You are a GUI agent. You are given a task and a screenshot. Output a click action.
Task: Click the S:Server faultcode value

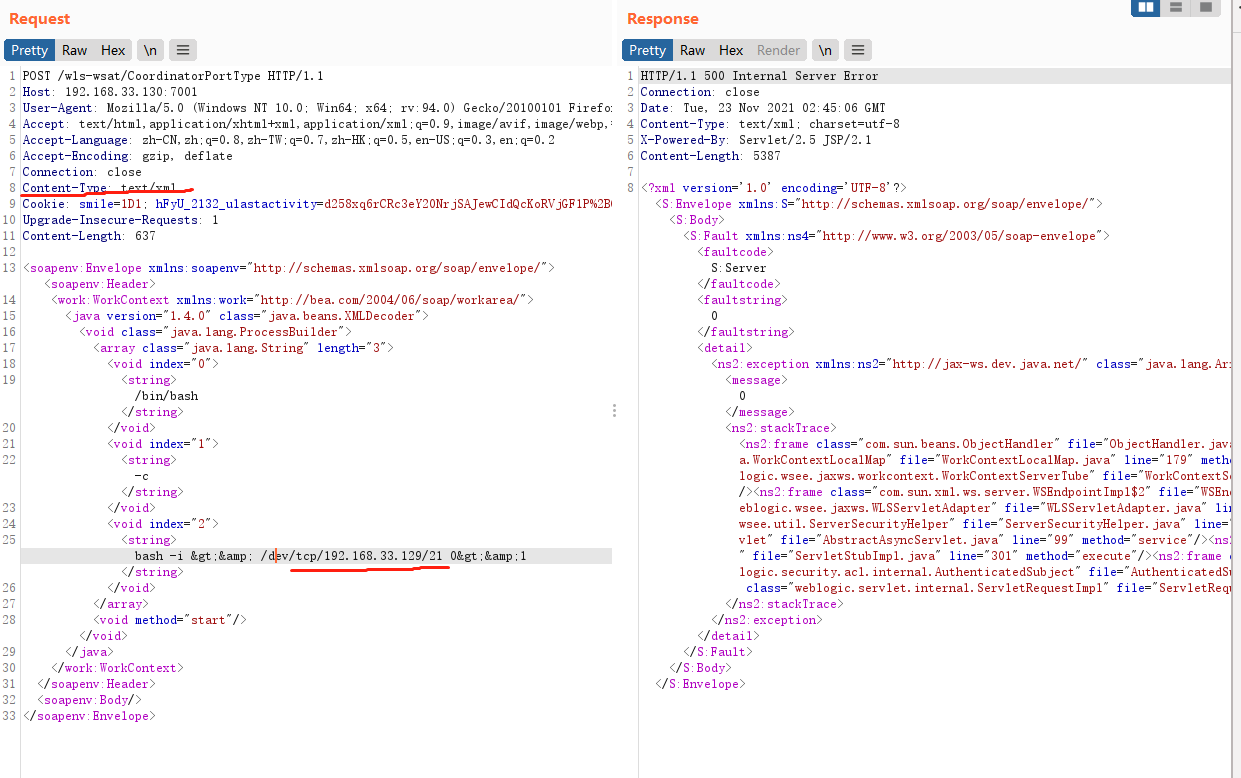coord(738,268)
